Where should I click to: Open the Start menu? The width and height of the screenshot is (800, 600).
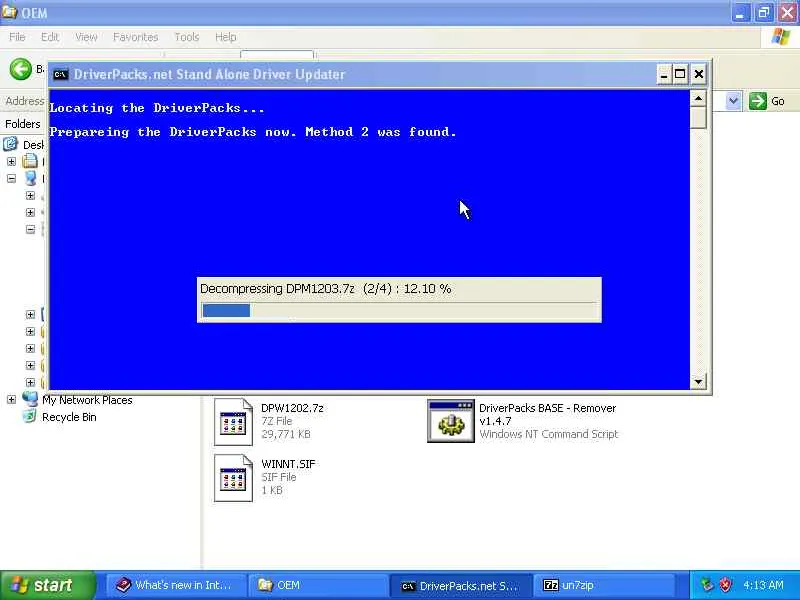coord(47,585)
